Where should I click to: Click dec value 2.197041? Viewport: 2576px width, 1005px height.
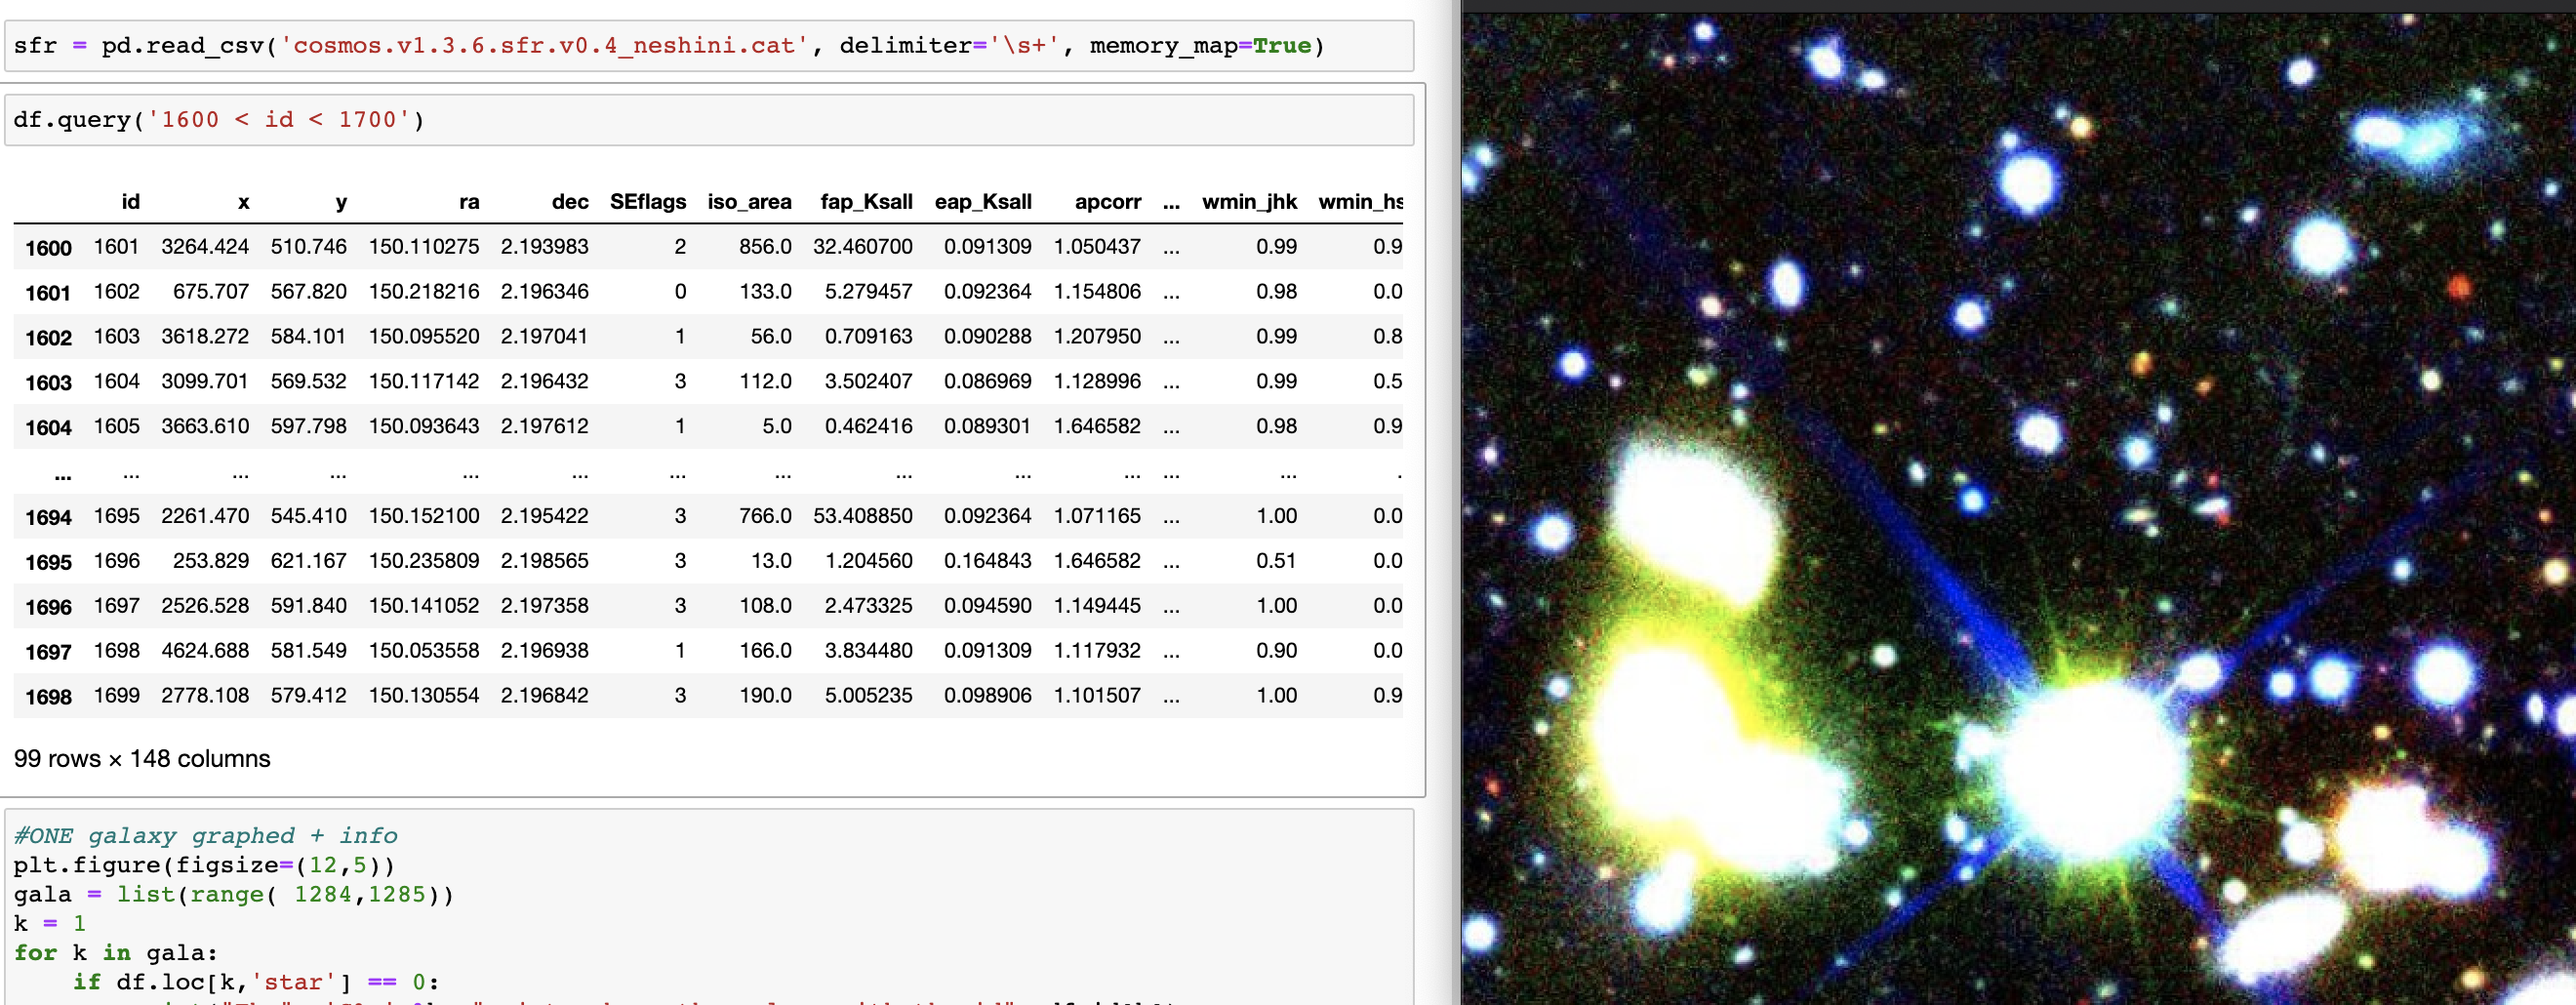coord(545,337)
